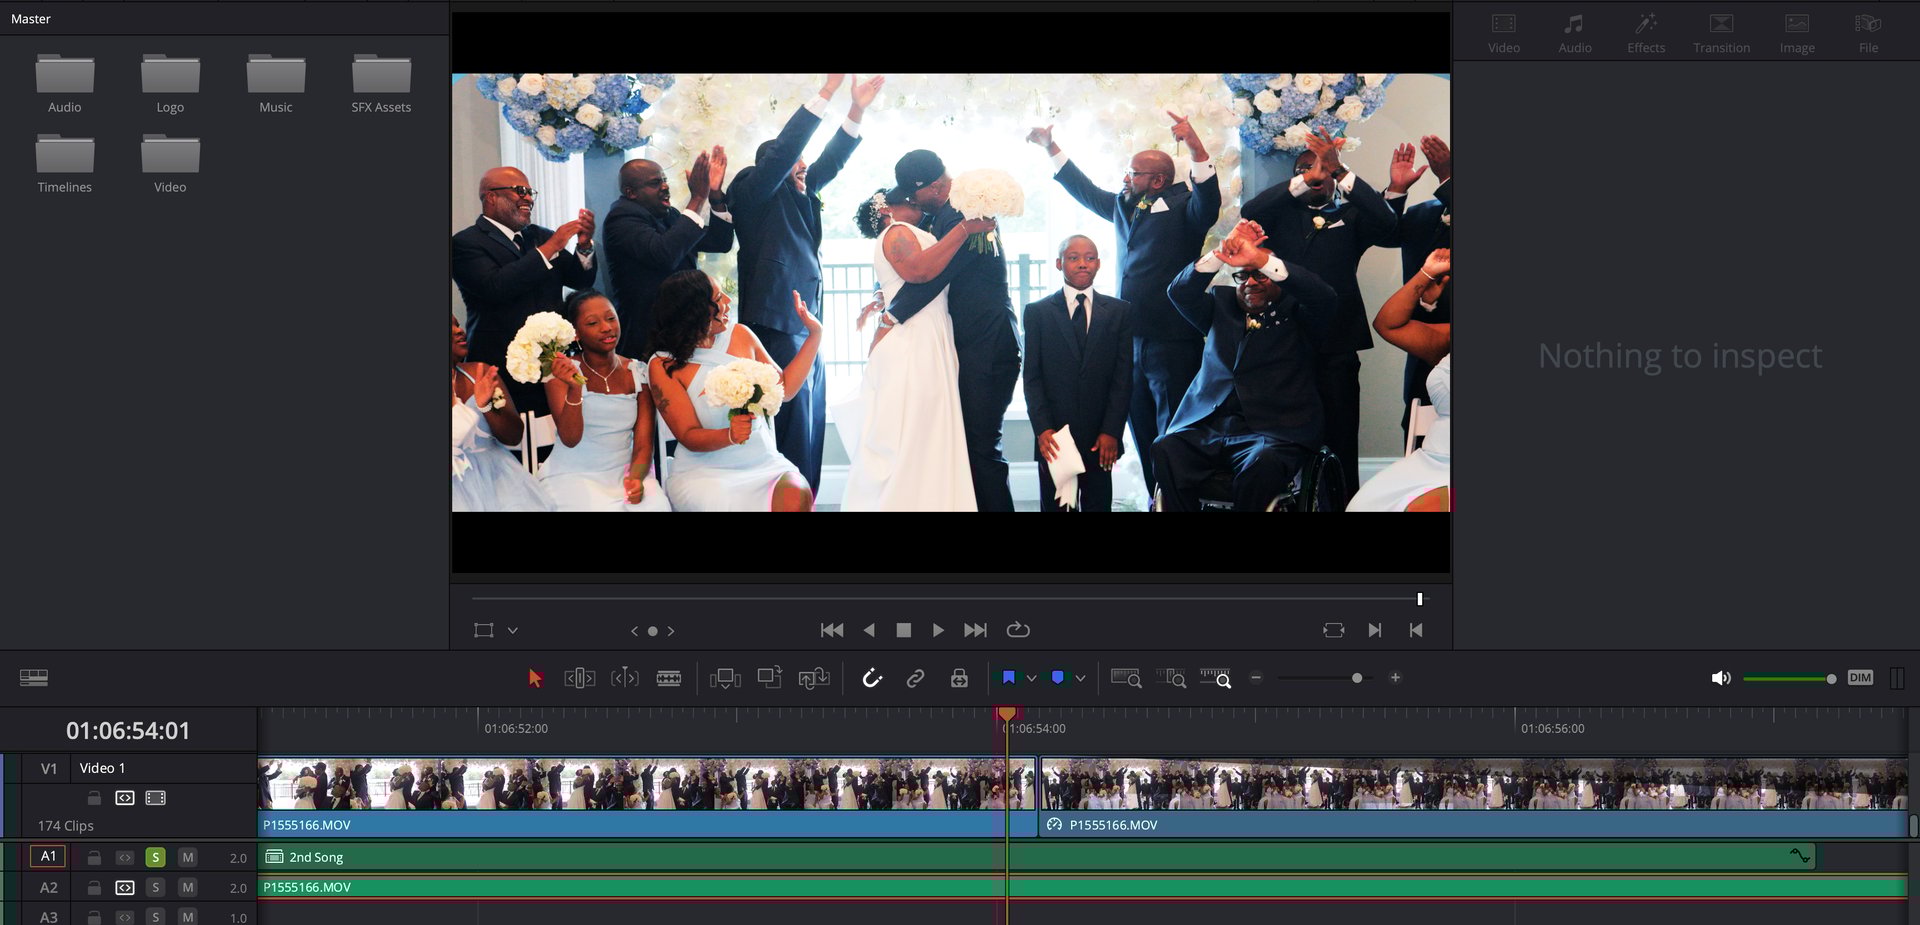Screen dimensions: 1920x925
Task: Click the Detail Zoom icon
Action: [x=1171, y=678]
